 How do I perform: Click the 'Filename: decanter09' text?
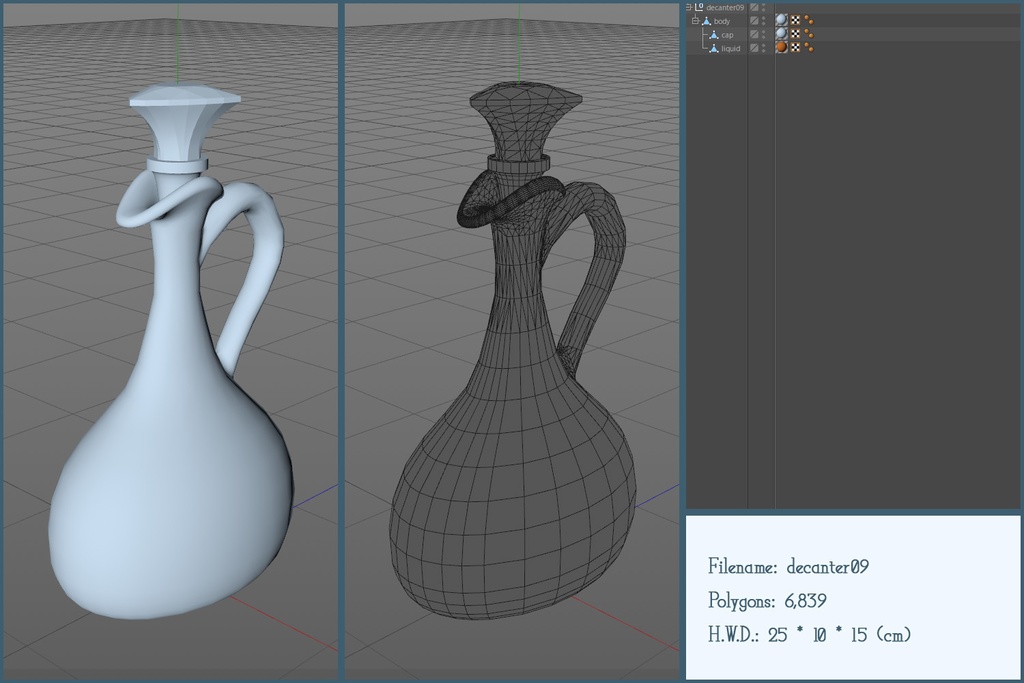coord(788,566)
